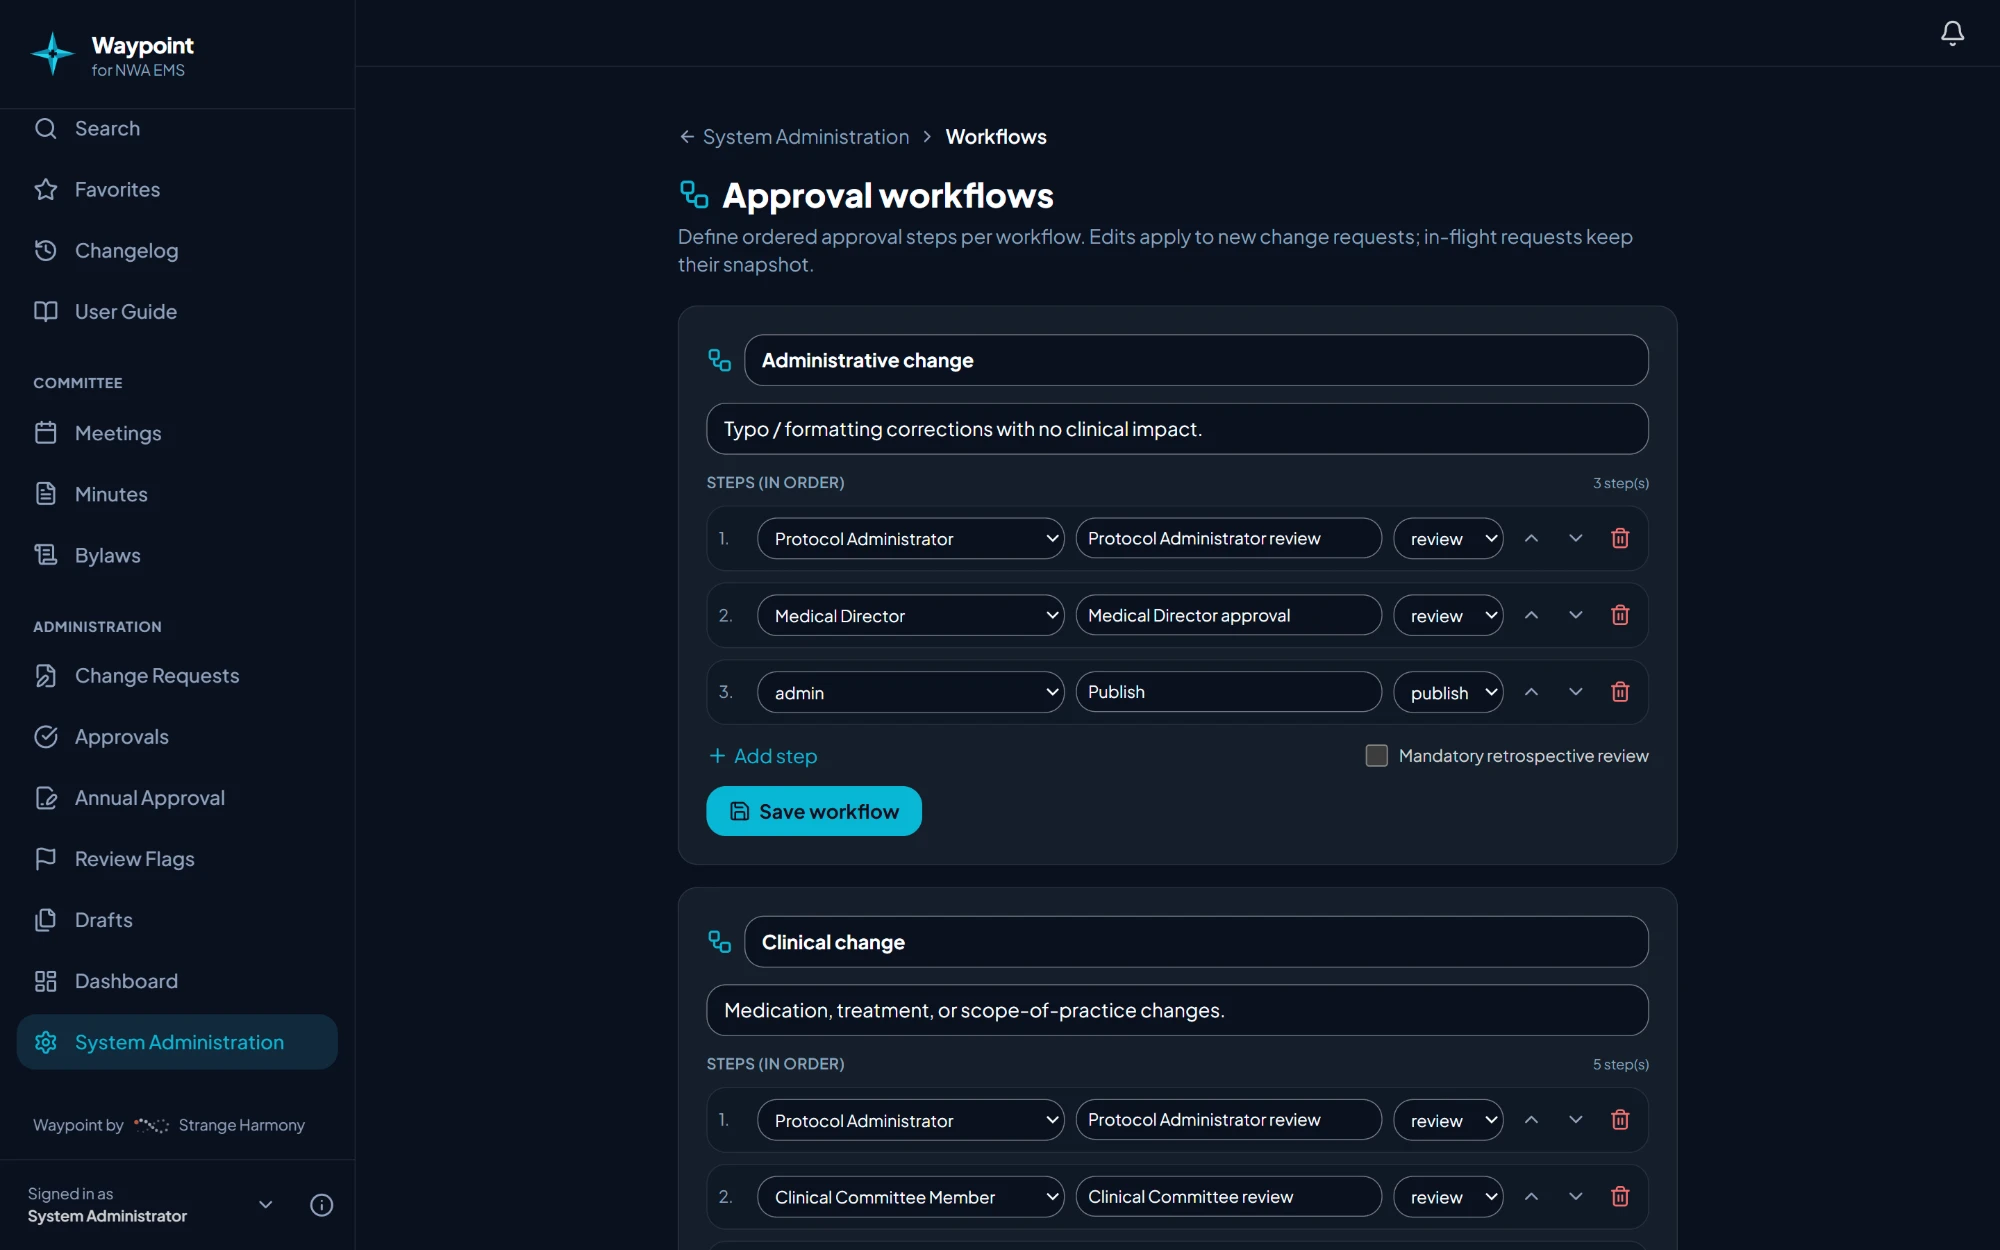The image size is (2000, 1250).
Task: Click the Medical Director approval label field
Action: coord(1228,615)
